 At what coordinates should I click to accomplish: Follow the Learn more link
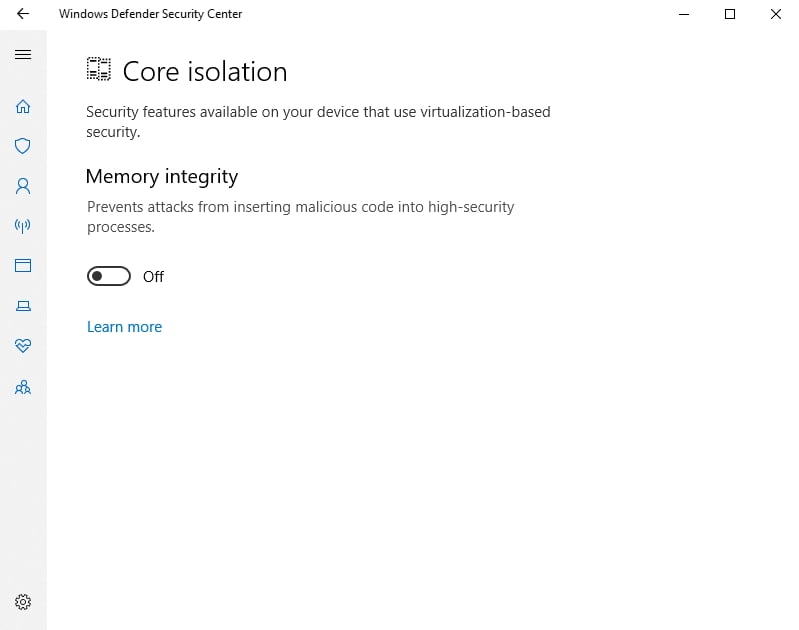coord(124,327)
